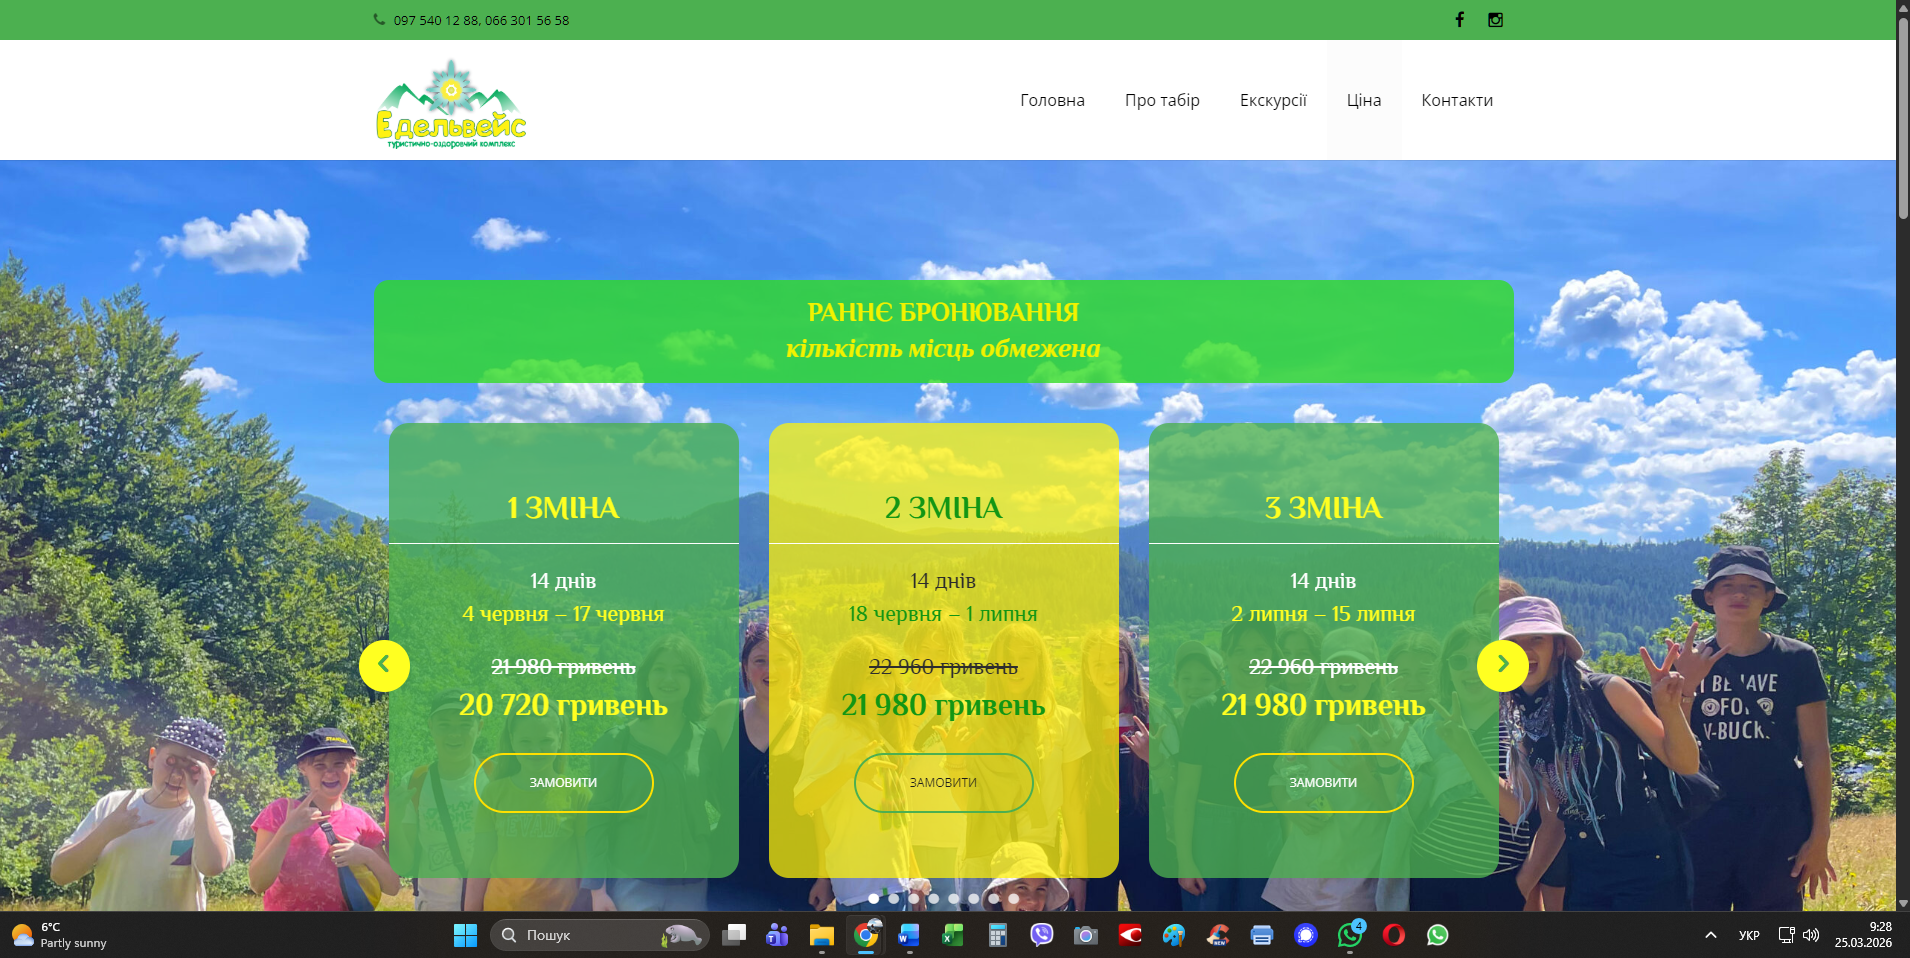This screenshot has height=958, width=1910.
Task: Launch Opera browser from taskbar
Action: [x=1393, y=935]
